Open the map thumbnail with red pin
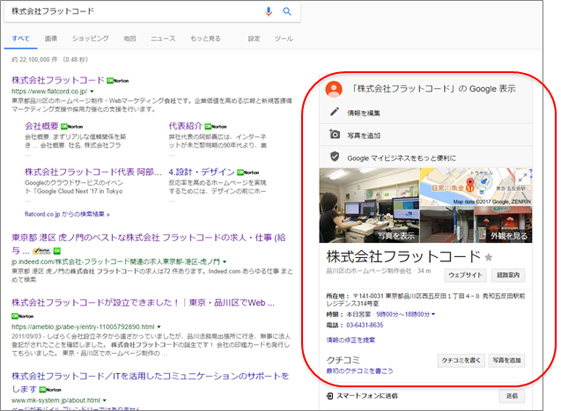The image size is (561, 411). coord(476,187)
